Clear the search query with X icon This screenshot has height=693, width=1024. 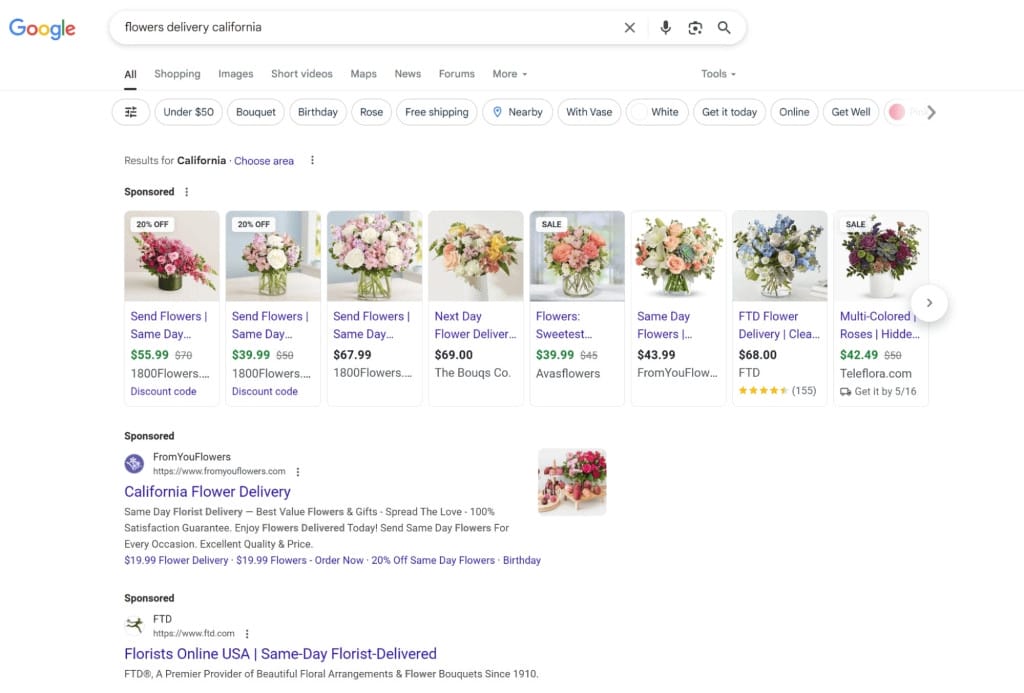(630, 27)
